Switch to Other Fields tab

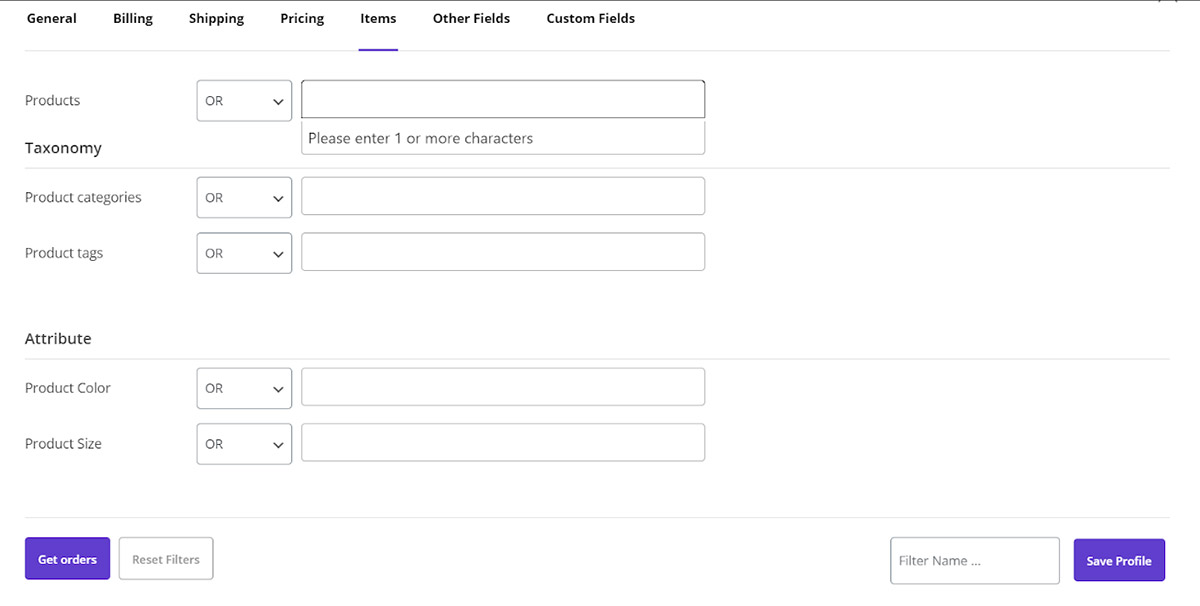coord(471,19)
